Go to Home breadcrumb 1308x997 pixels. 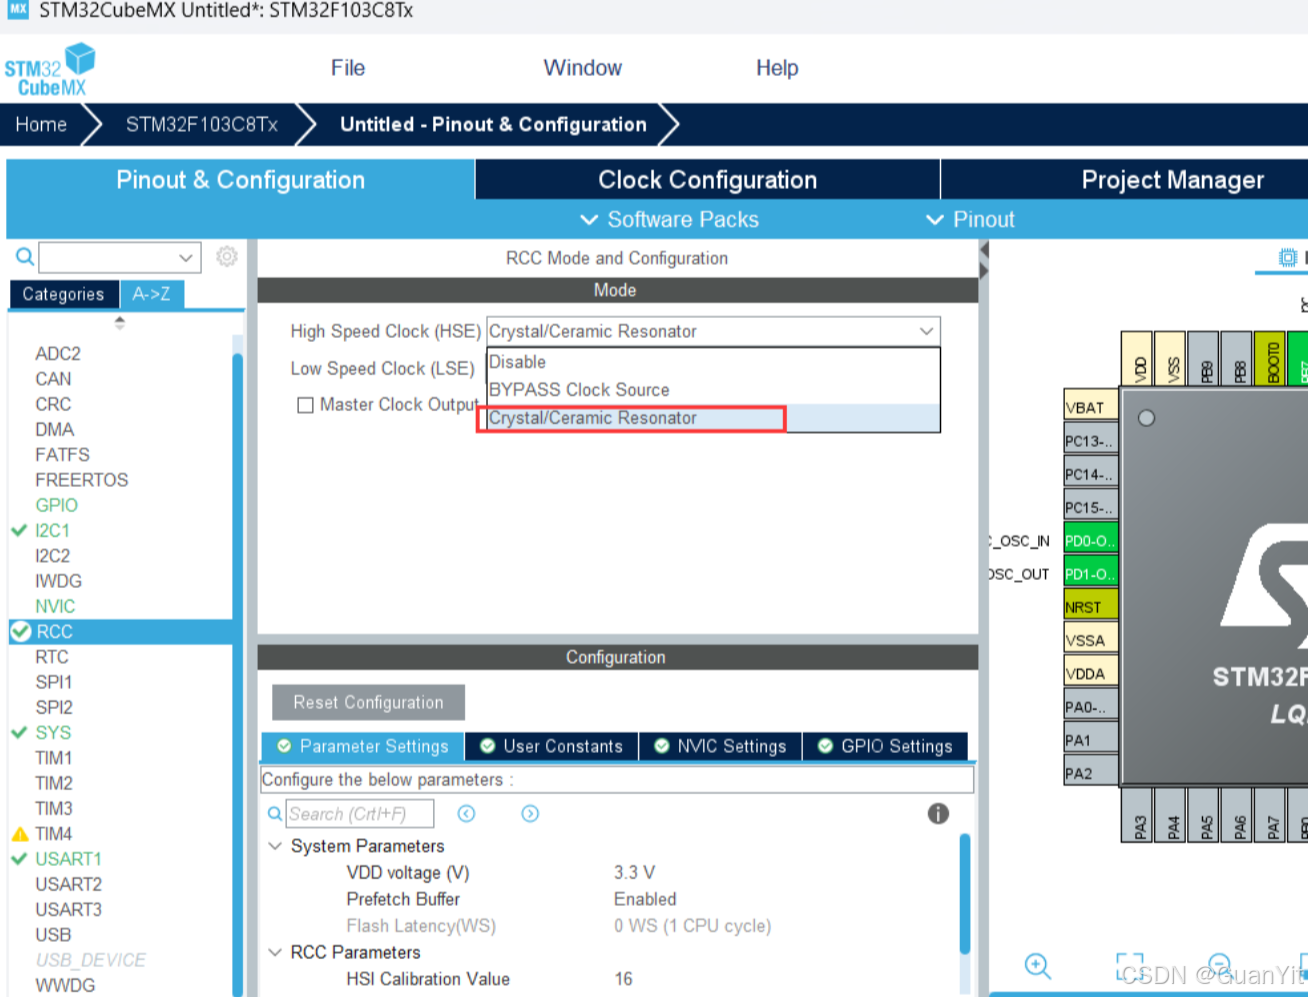tap(41, 124)
